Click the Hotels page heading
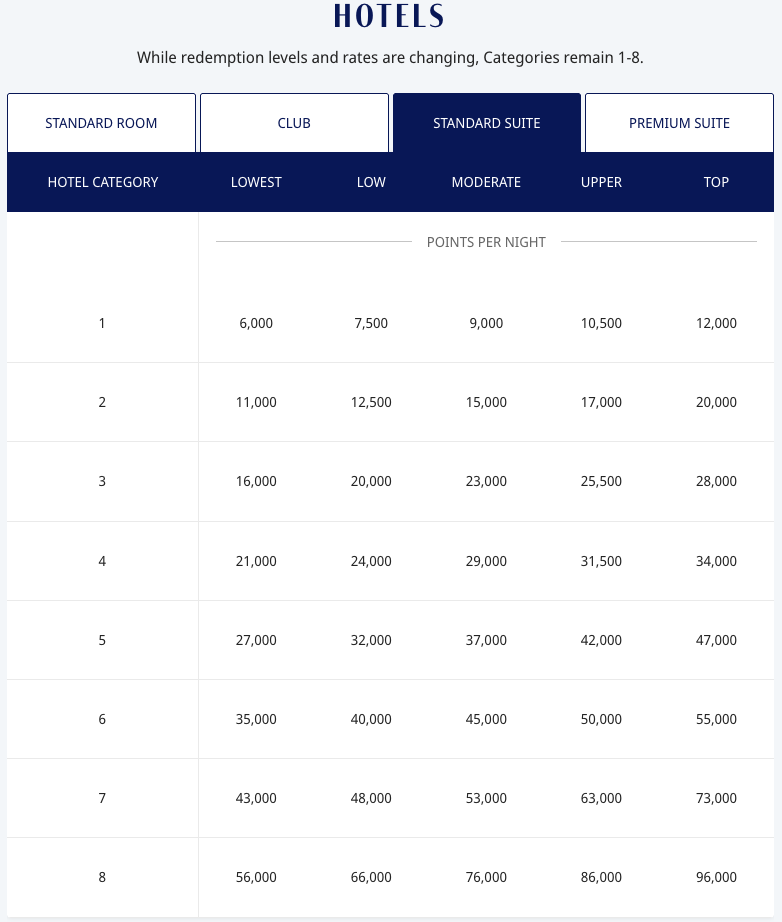782x922 pixels. point(389,17)
